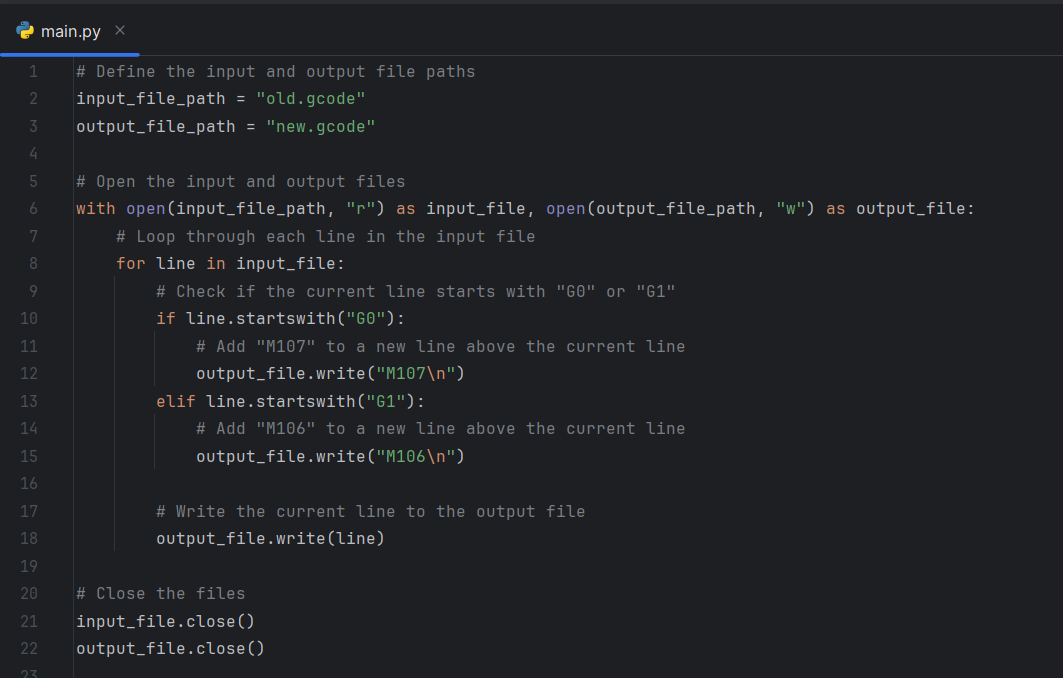Click the "M106\n" string literal
Screen dimensions: 1063x678
(x=416, y=456)
